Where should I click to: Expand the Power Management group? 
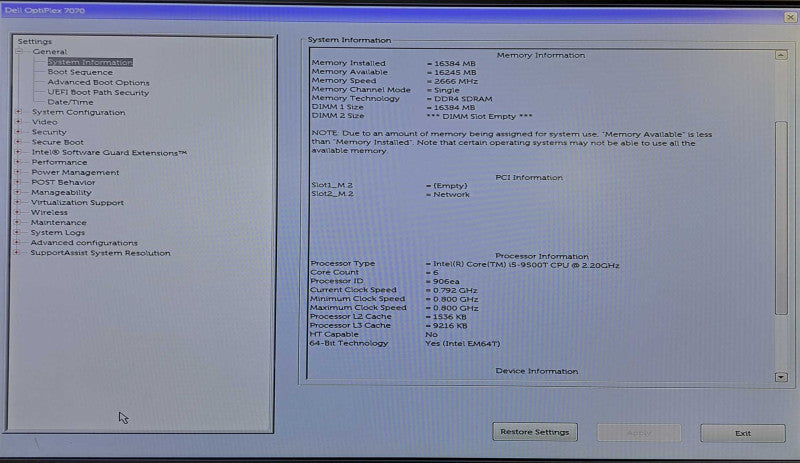[18, 172]
